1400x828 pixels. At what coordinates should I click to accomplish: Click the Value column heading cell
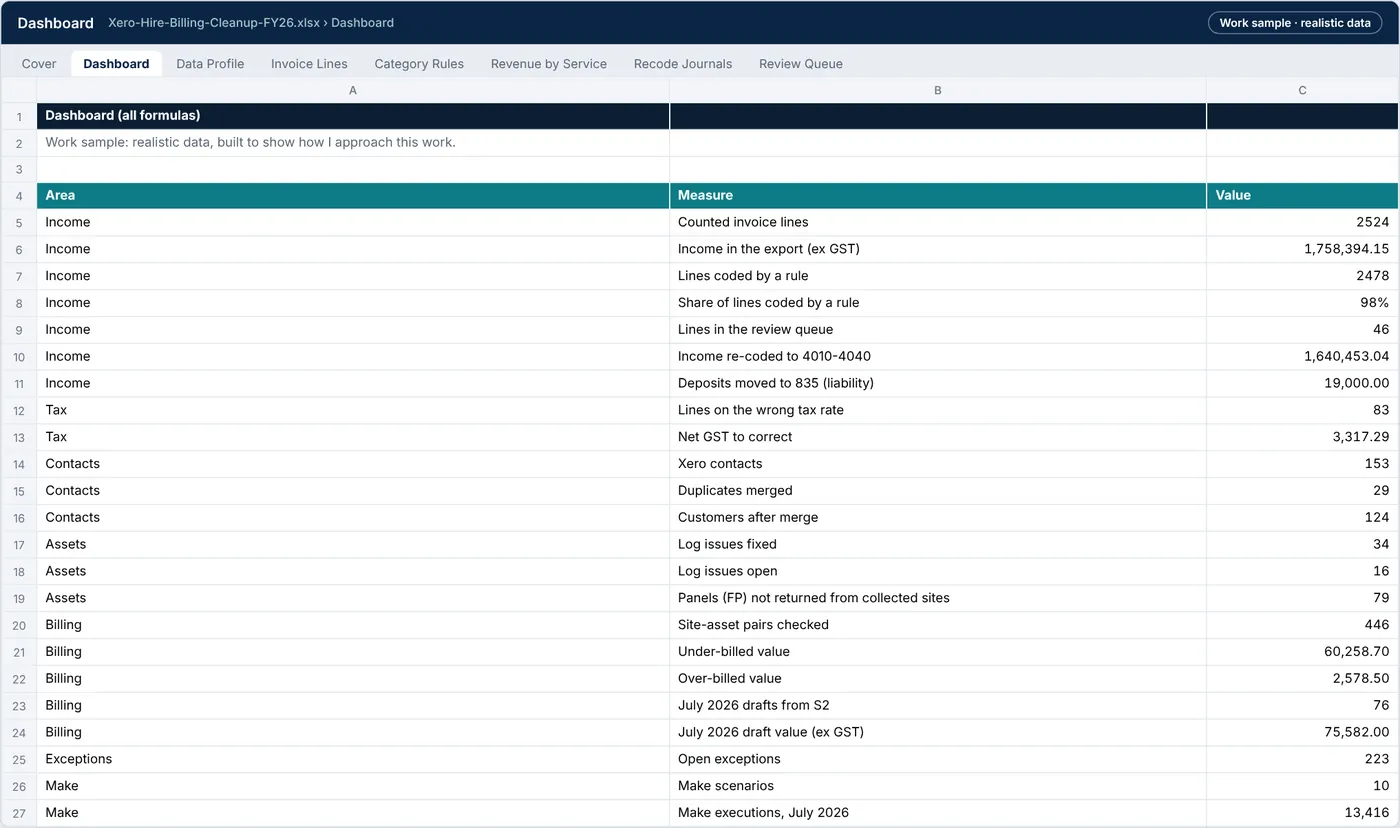tap(1303, 196)
